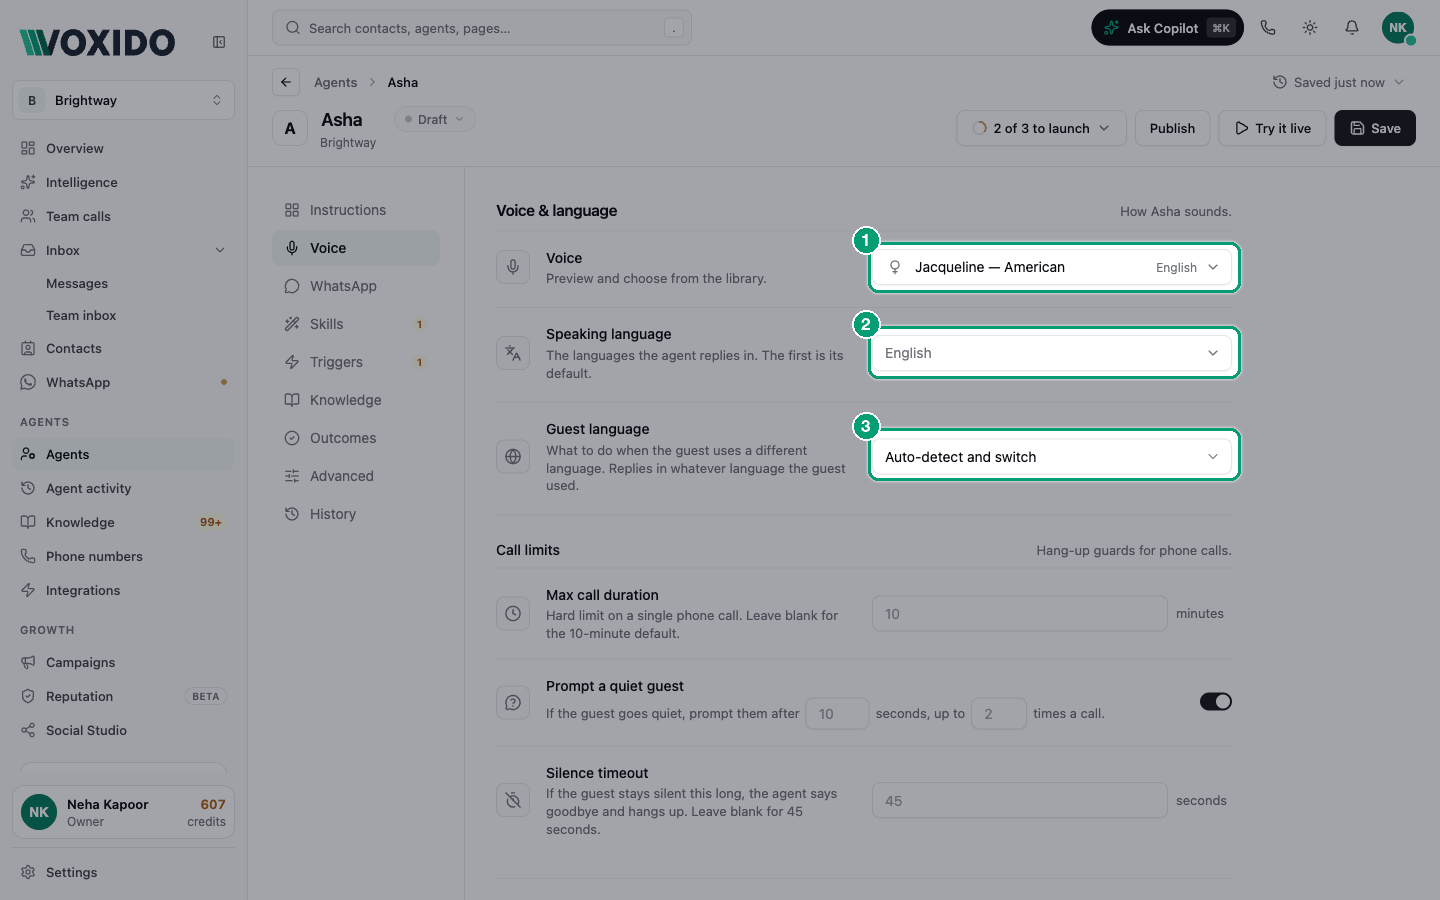Open the Skills tab
Screen dimensions: 1440x900
(x=356, y=324)
